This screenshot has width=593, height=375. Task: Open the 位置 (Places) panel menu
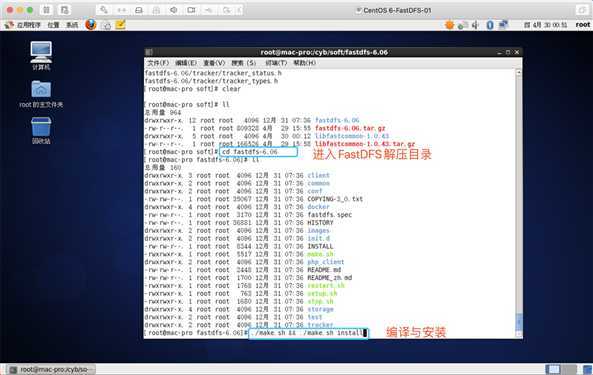(x=53, y=25)
